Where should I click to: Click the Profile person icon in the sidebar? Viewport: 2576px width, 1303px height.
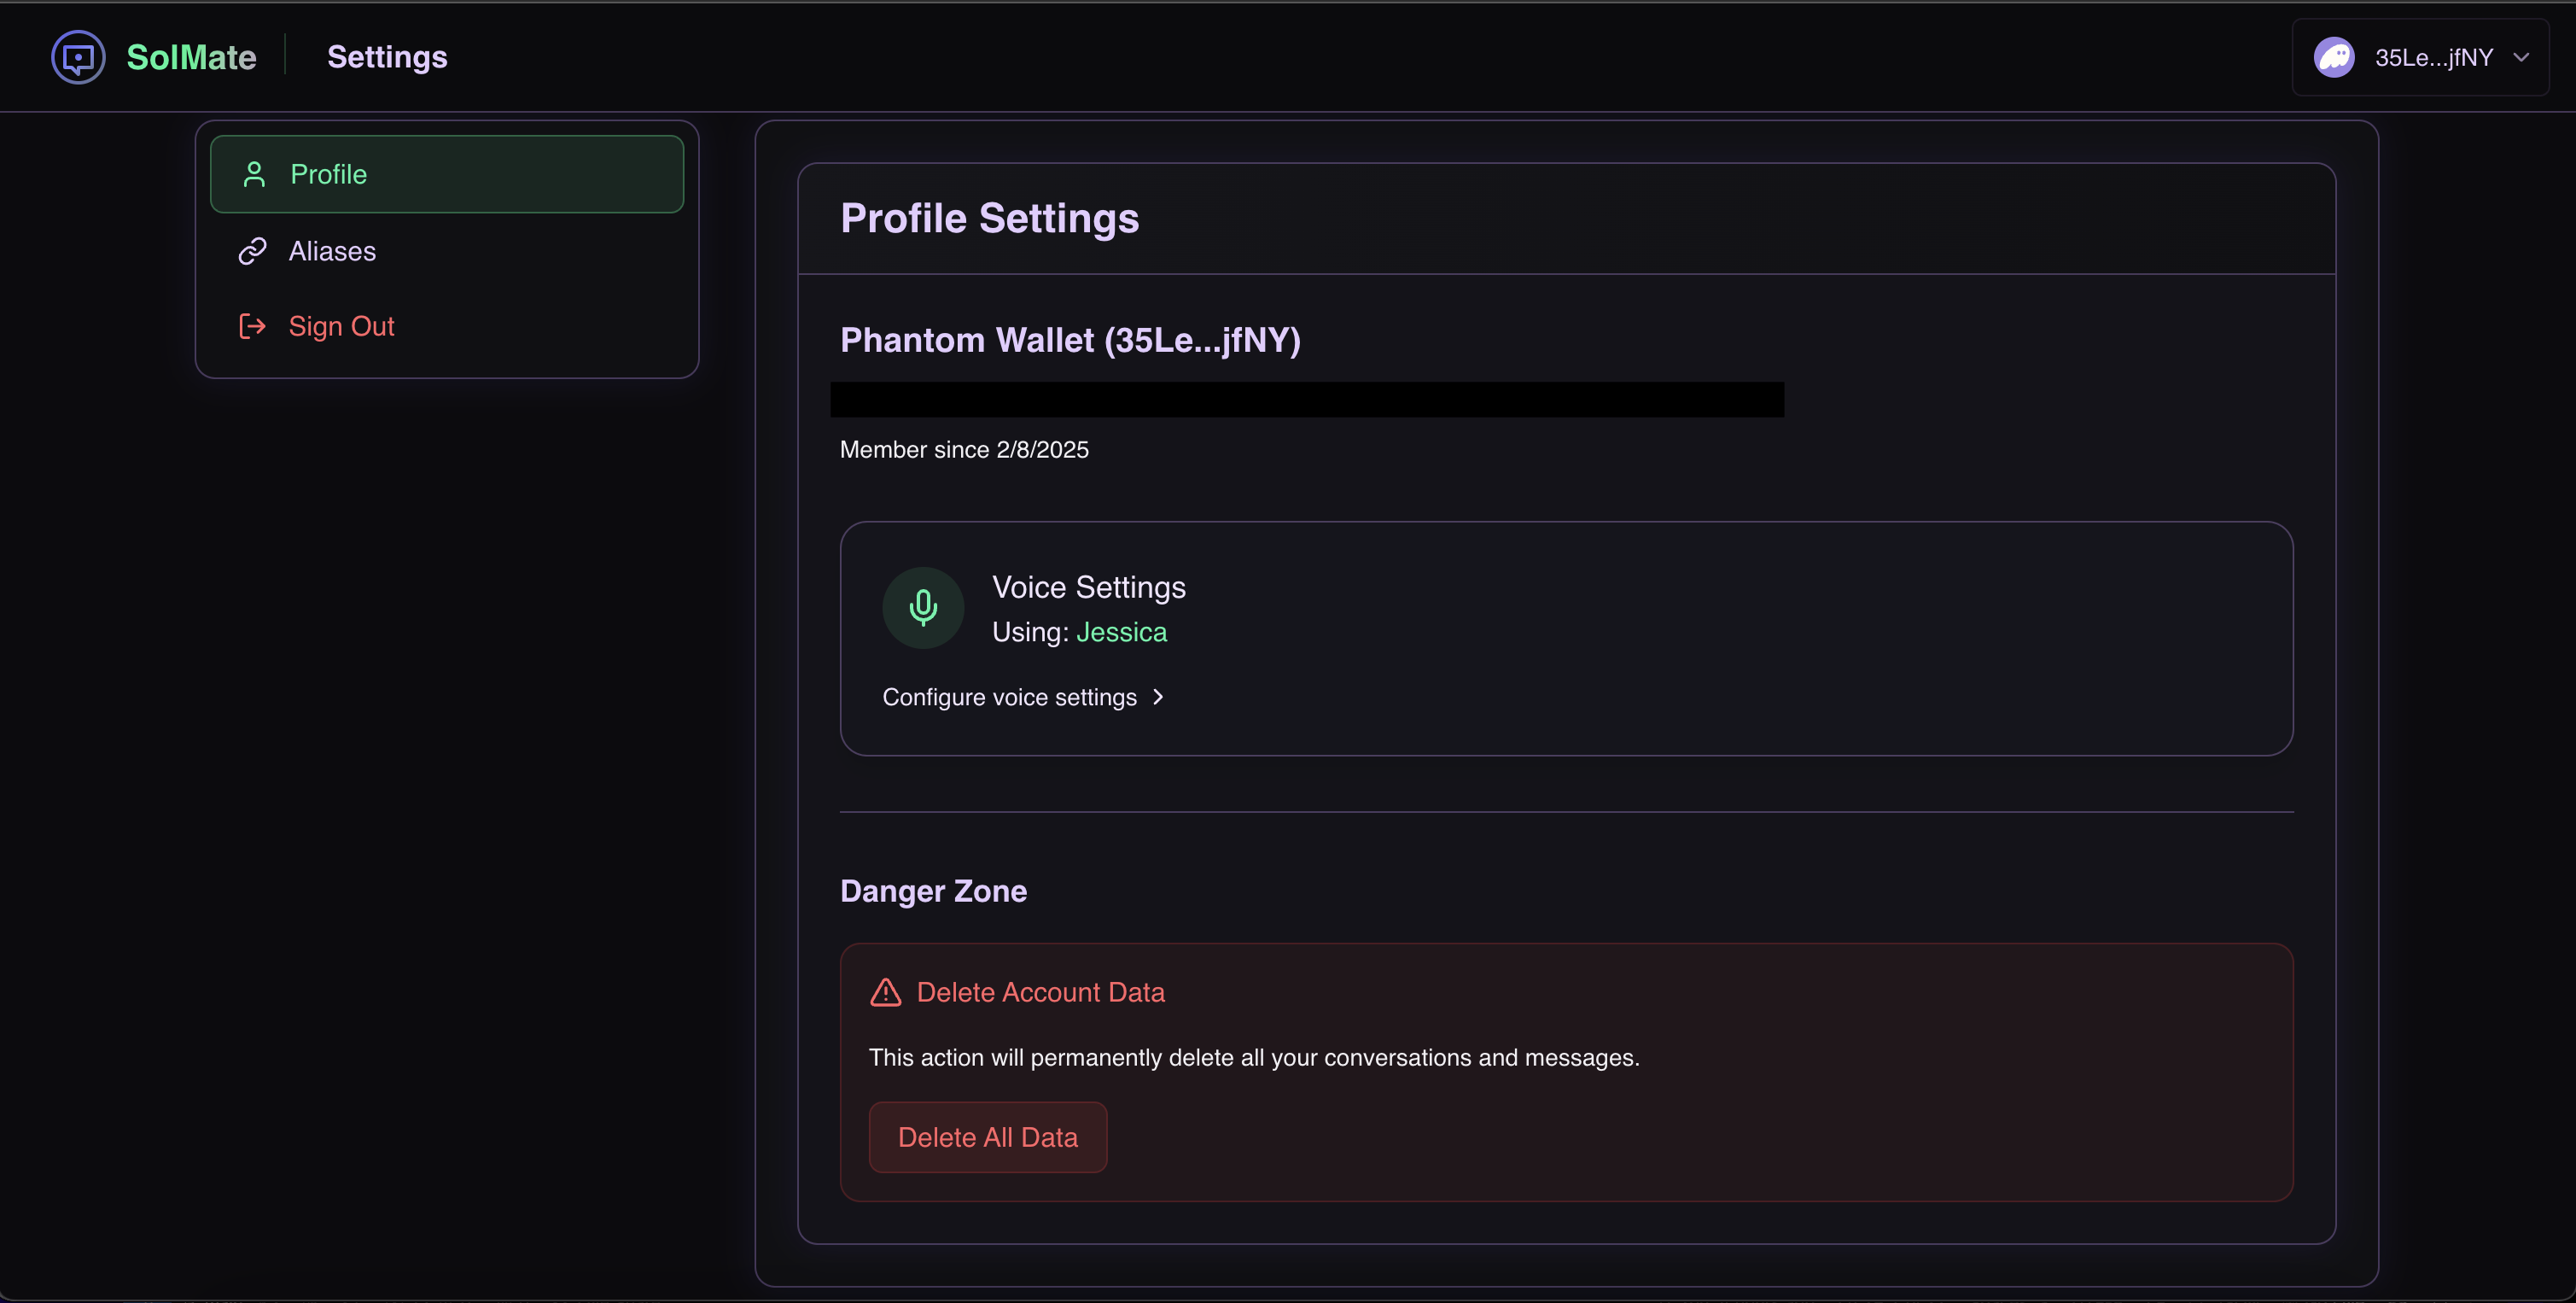click(x=254, y=174)
